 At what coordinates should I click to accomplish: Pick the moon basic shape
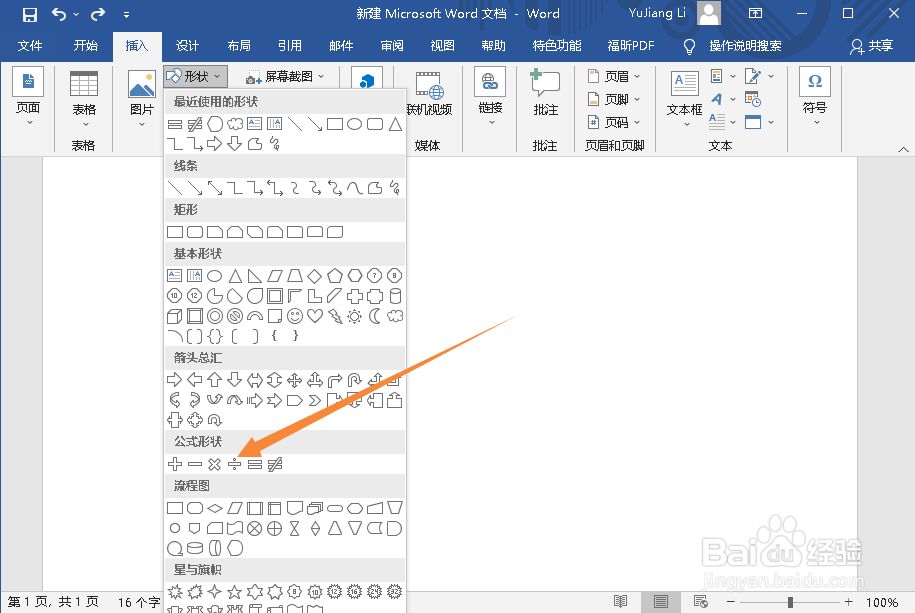point(375,316)
